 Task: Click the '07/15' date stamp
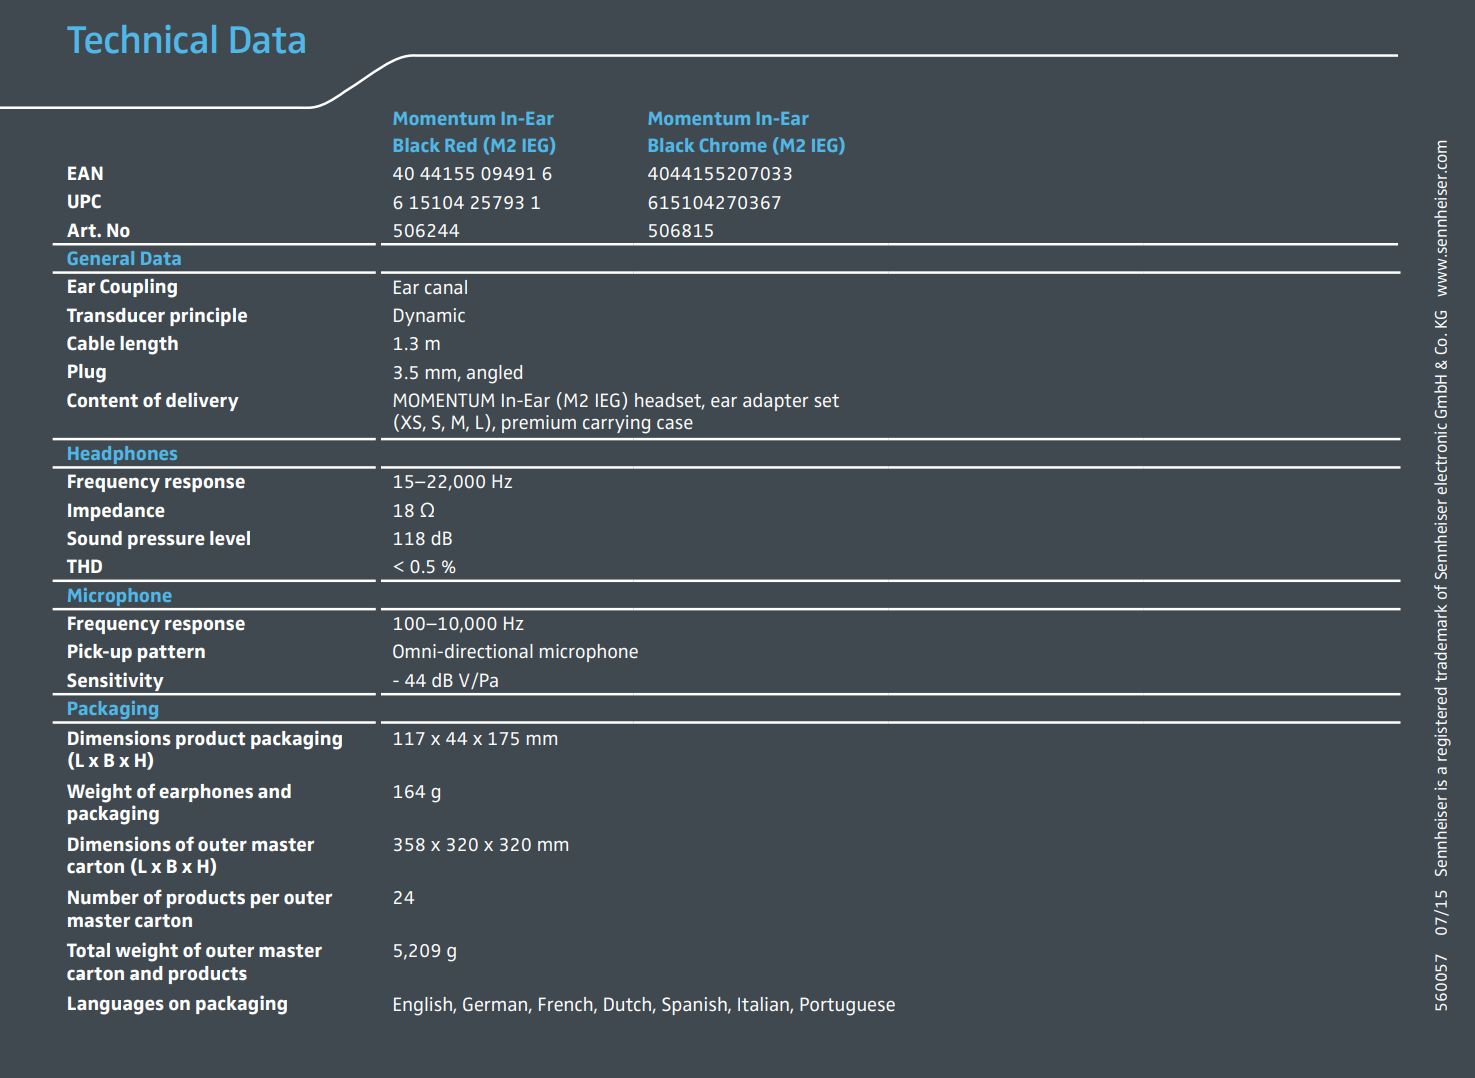[x=1441, y=913]
